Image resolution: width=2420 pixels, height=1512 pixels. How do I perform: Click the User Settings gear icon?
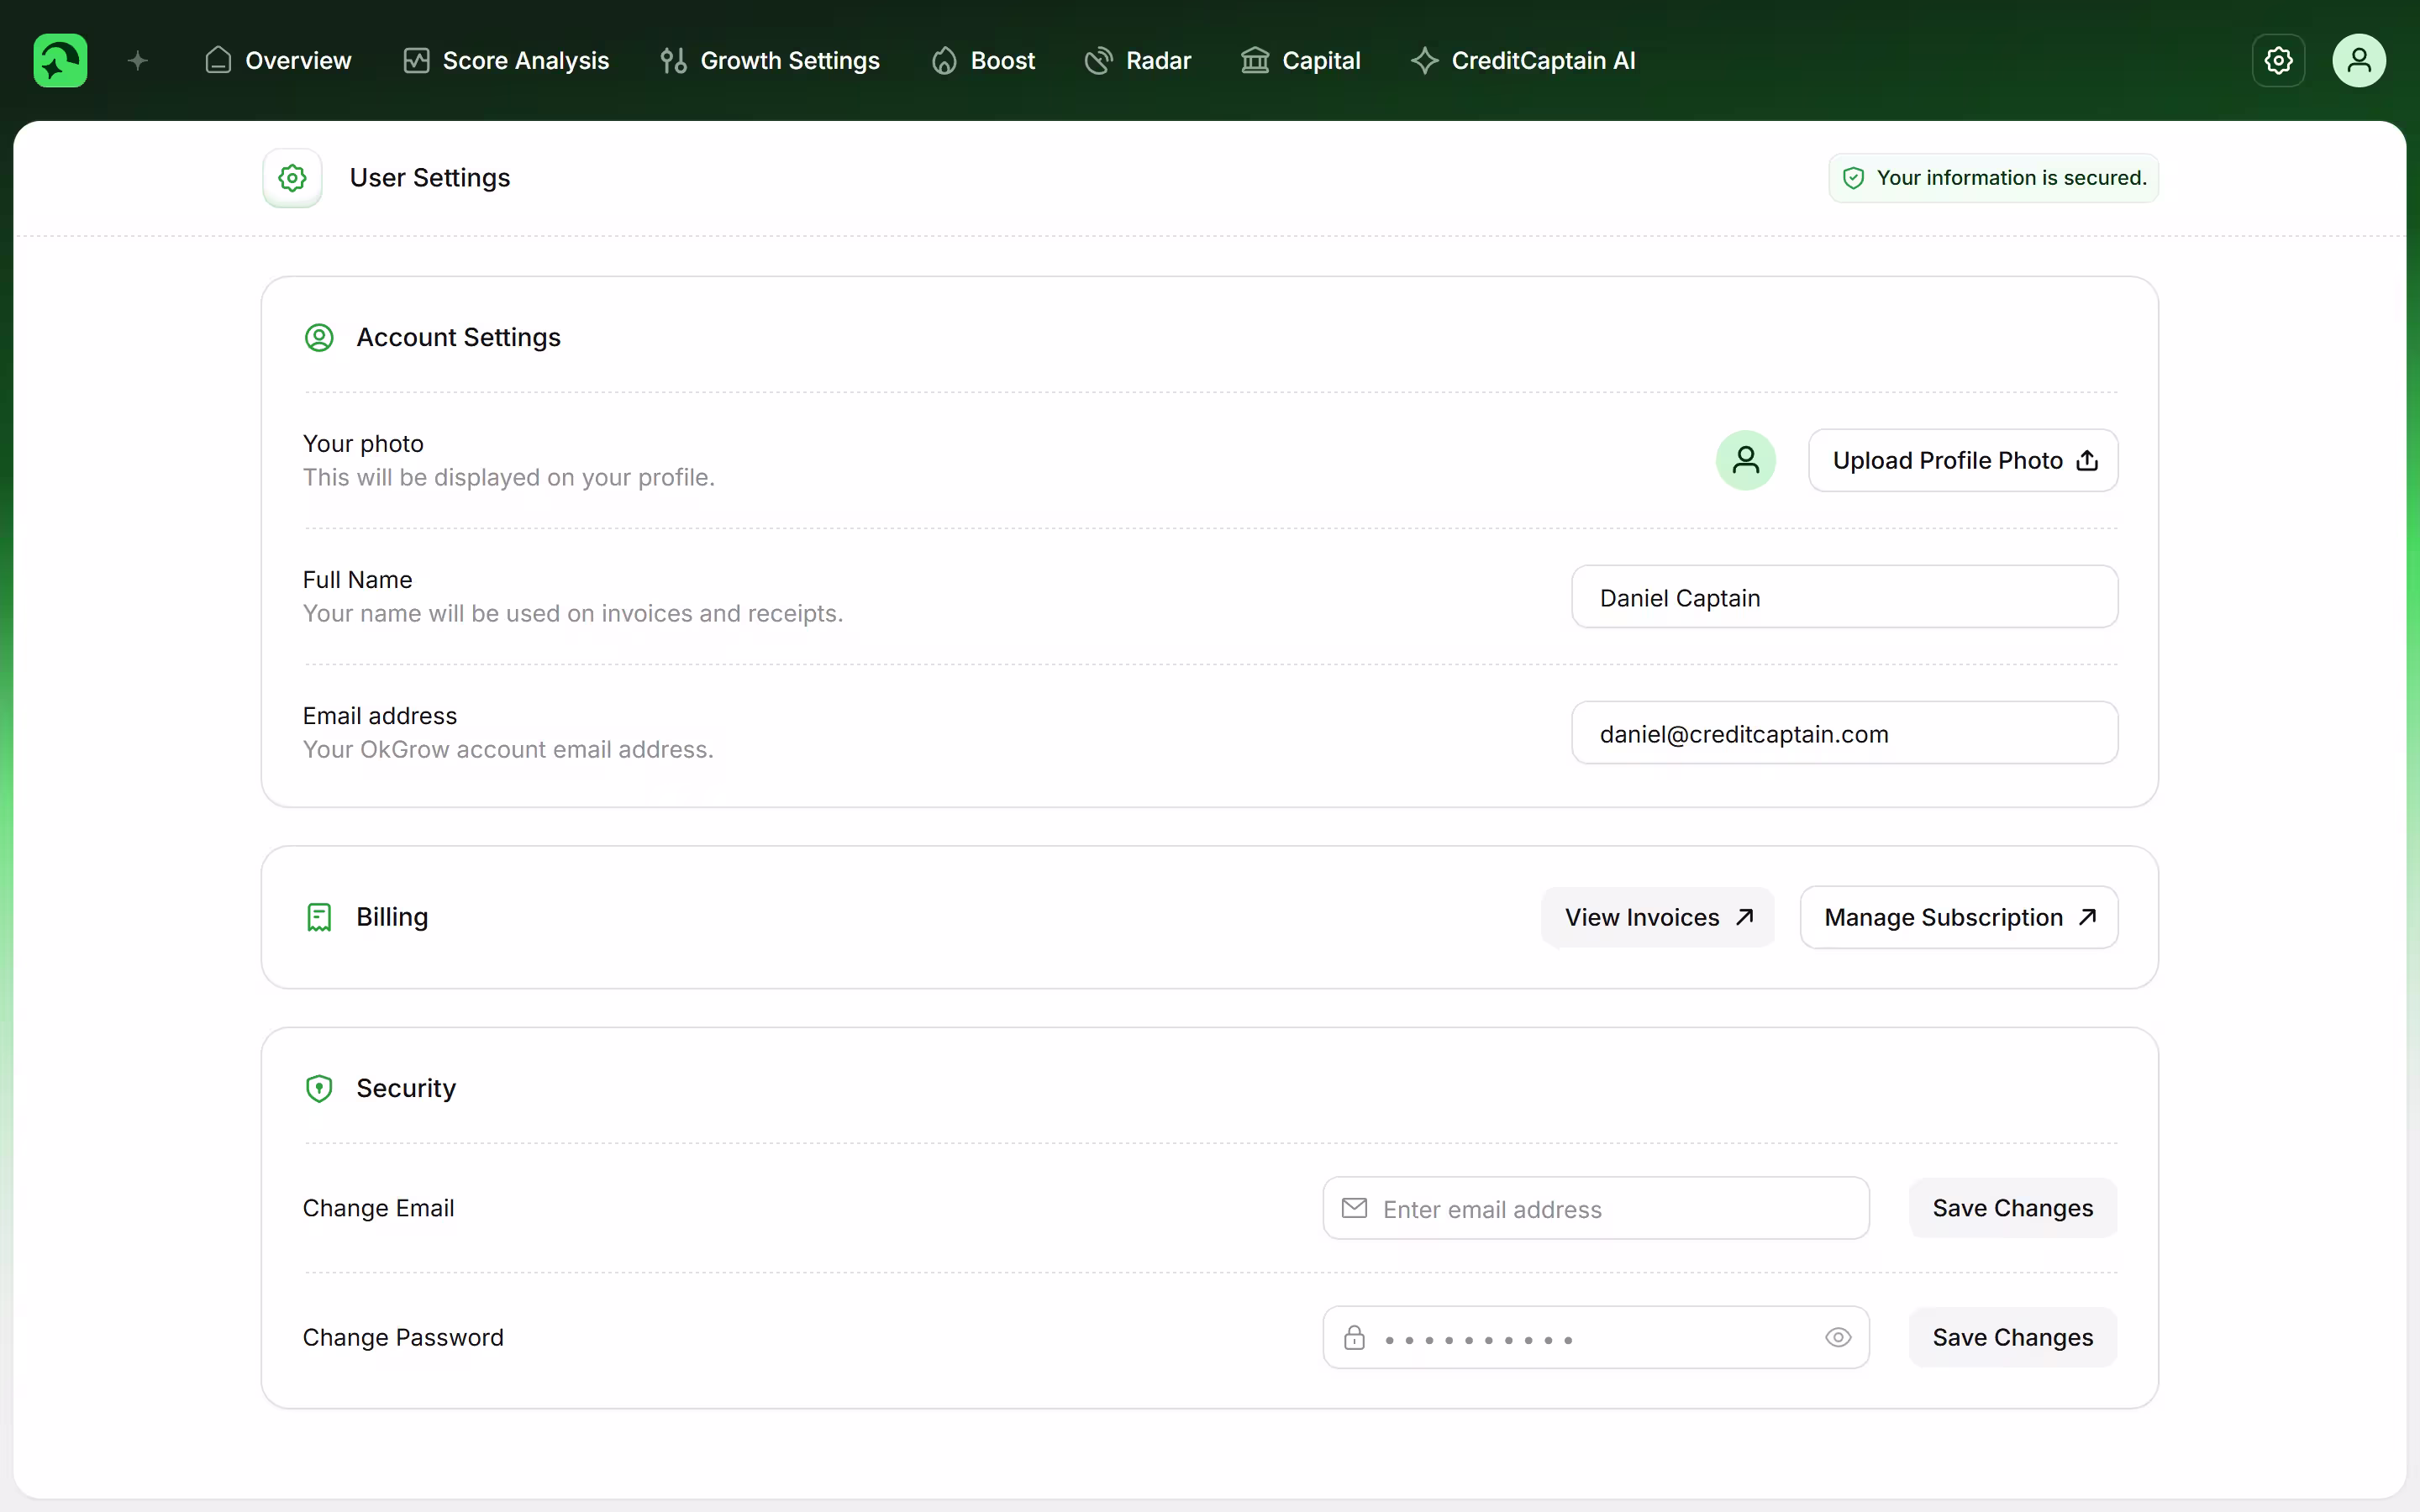point(292,178)
